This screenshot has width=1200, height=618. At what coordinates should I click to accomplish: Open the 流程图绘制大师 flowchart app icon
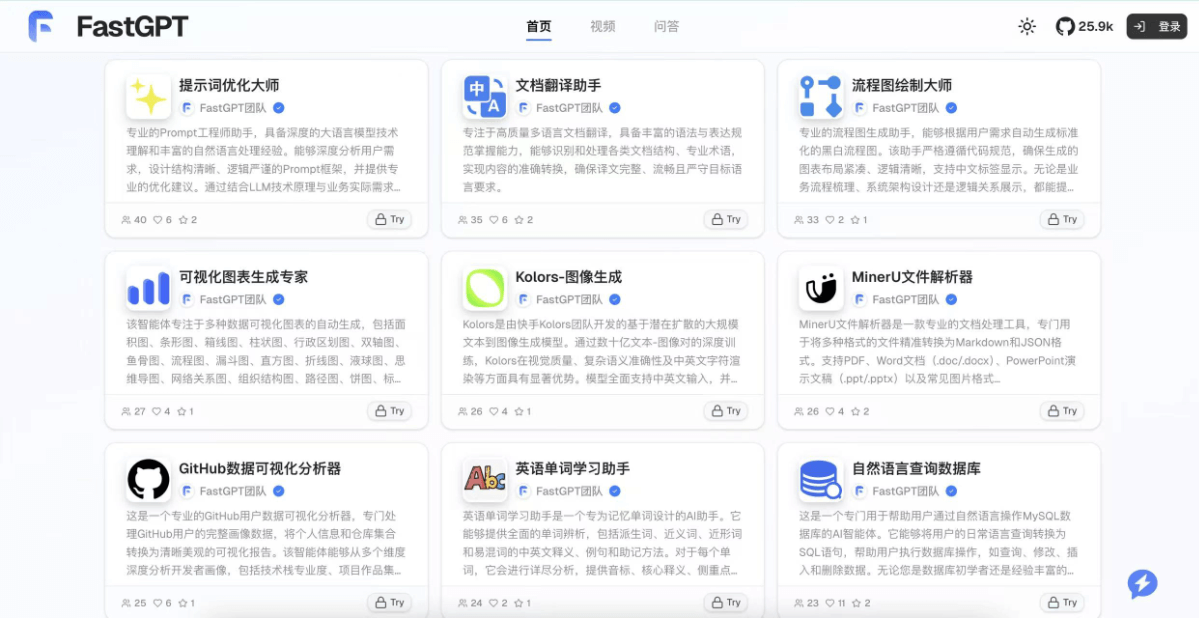[x=821, y=93]
